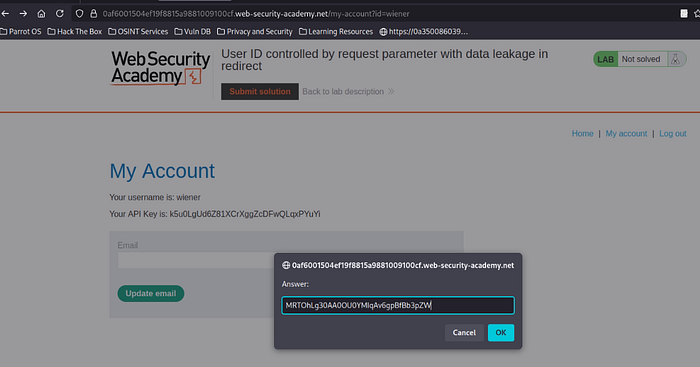This screenshot has width=700, height=367.
Task: Open reader view icon in address bar
Action: pyautogui.click(x=683, y=14)
